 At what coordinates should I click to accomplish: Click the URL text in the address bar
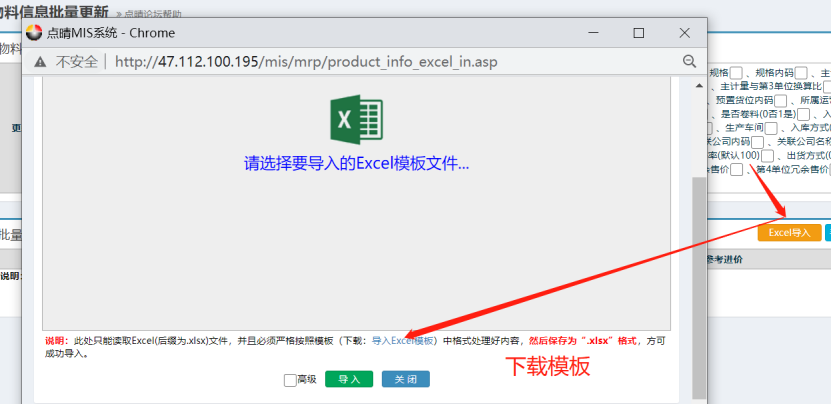306,62
